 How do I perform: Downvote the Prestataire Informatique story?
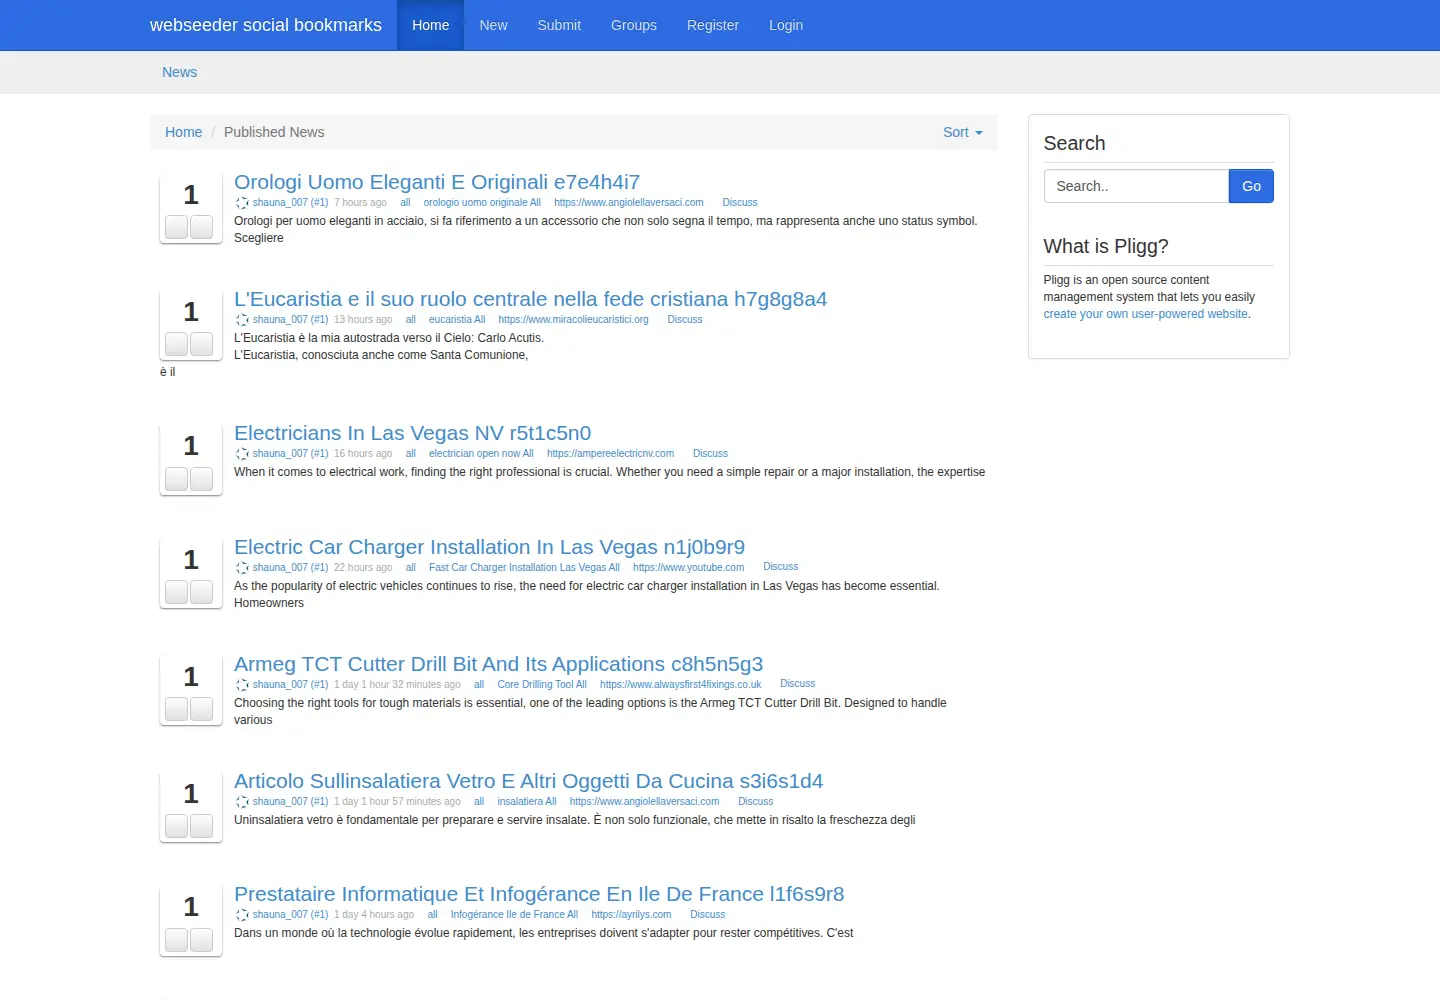202,940
